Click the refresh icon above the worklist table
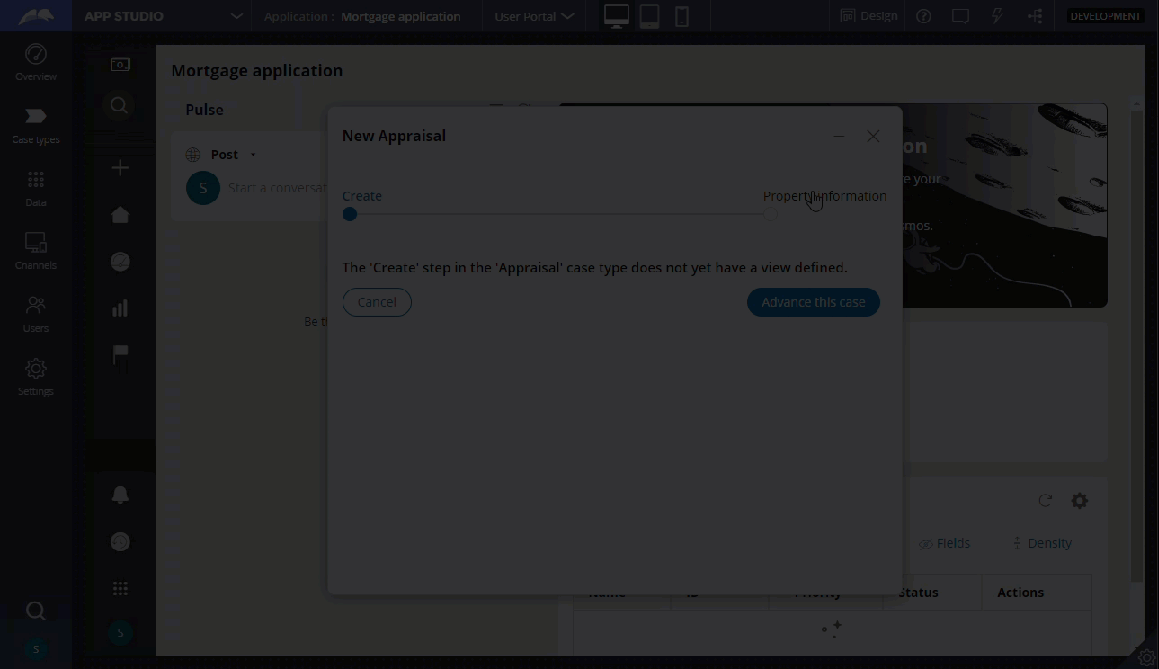The width and height of the screenshot is (1159, 669). [1044, 500]
